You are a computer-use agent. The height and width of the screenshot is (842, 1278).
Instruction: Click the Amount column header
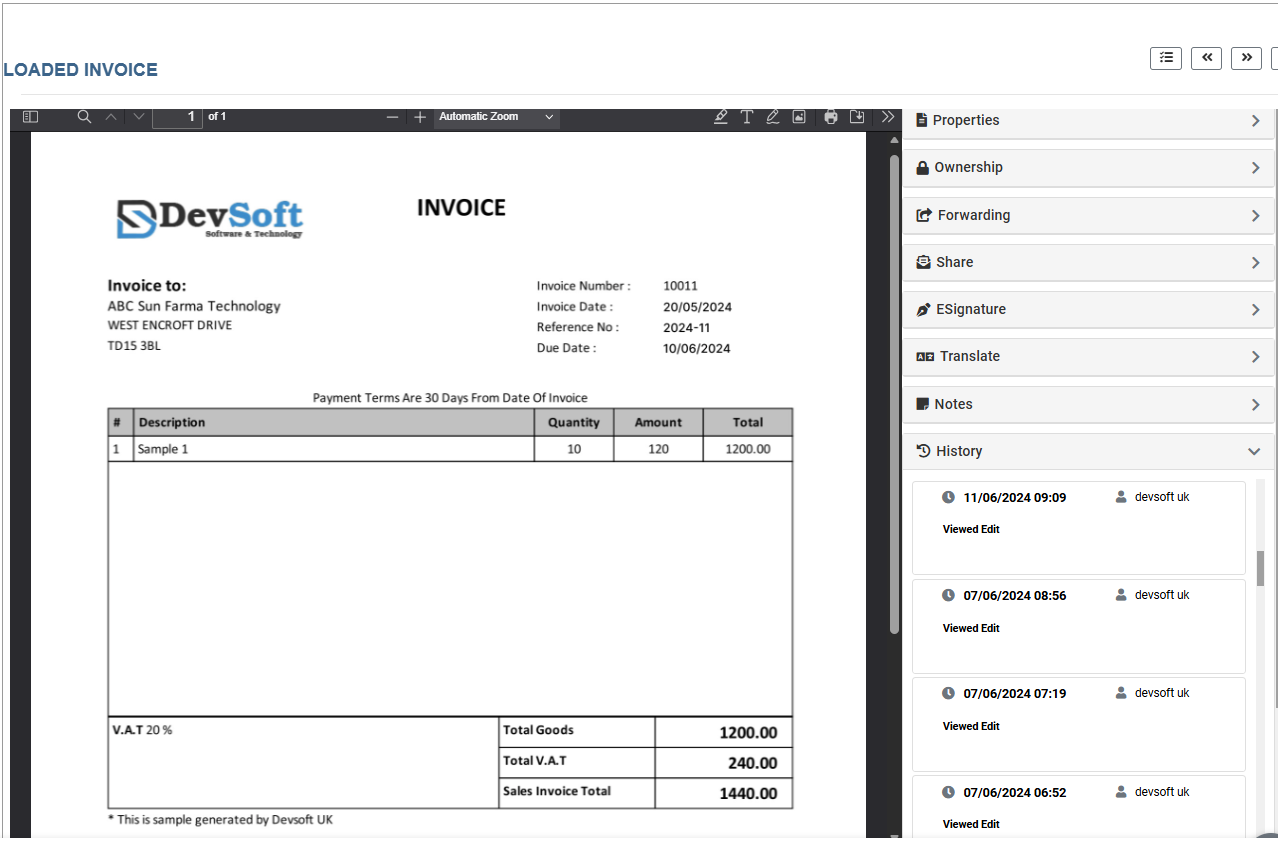[658, 422]
